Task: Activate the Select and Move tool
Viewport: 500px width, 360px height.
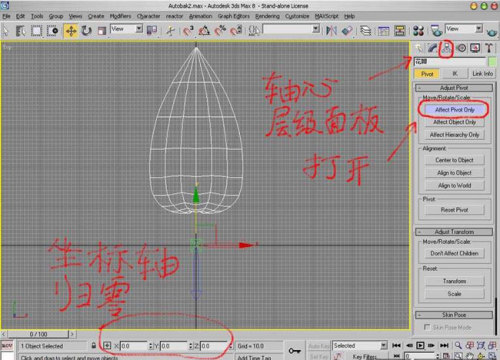Action: [71, 31]
